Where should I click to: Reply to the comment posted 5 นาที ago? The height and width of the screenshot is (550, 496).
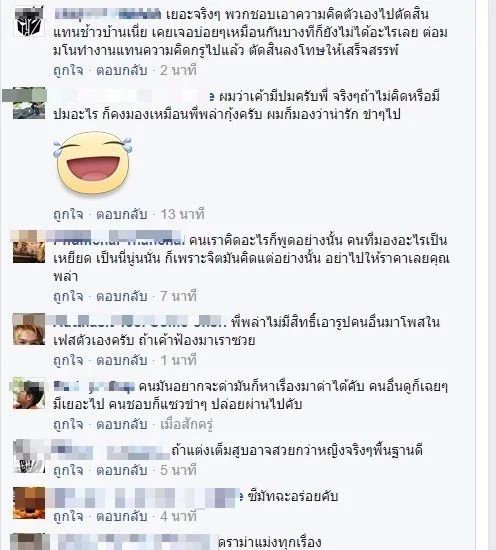(121, 470)
